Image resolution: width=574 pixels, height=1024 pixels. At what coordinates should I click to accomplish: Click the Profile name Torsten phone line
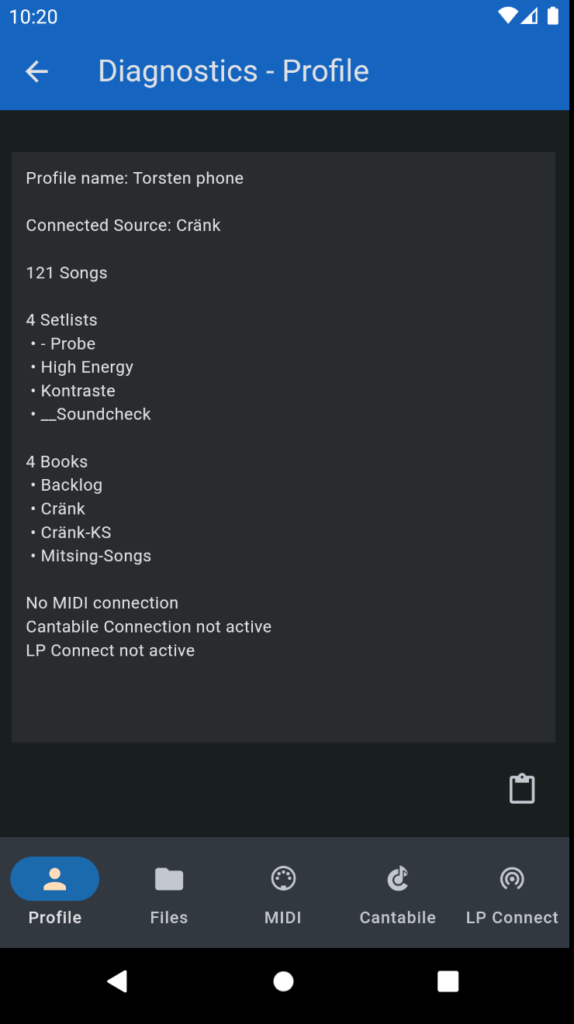[x=135, y=178]
